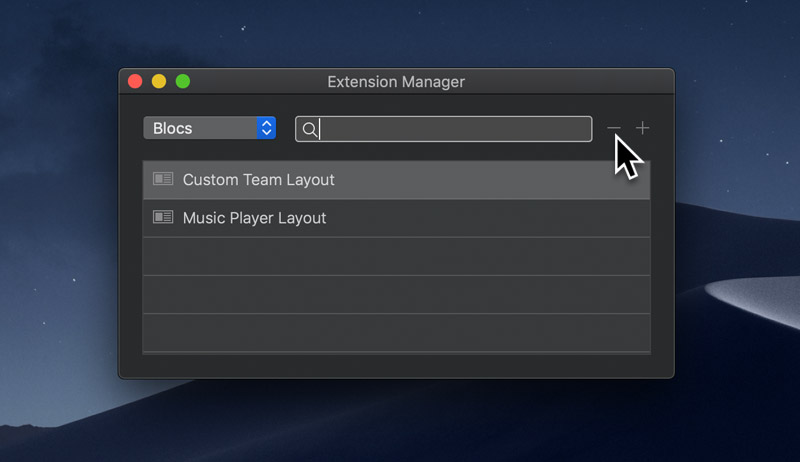Click the magnifying glass search icon
Screen dimensions: 800x462
309,130
